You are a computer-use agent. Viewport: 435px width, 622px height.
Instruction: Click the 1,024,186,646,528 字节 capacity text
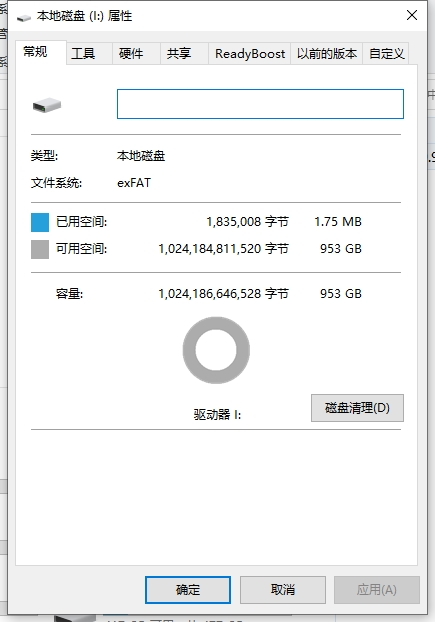(224, 294)
